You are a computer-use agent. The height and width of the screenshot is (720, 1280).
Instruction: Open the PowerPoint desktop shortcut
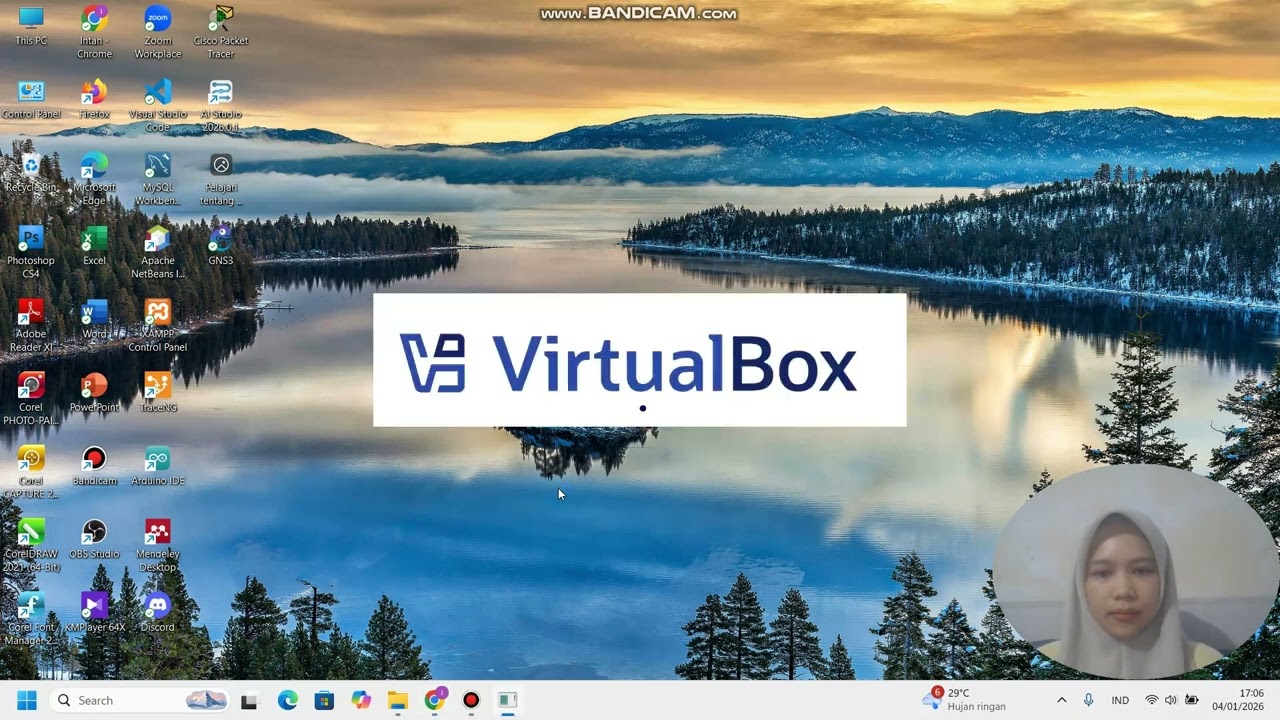(94, 392)
